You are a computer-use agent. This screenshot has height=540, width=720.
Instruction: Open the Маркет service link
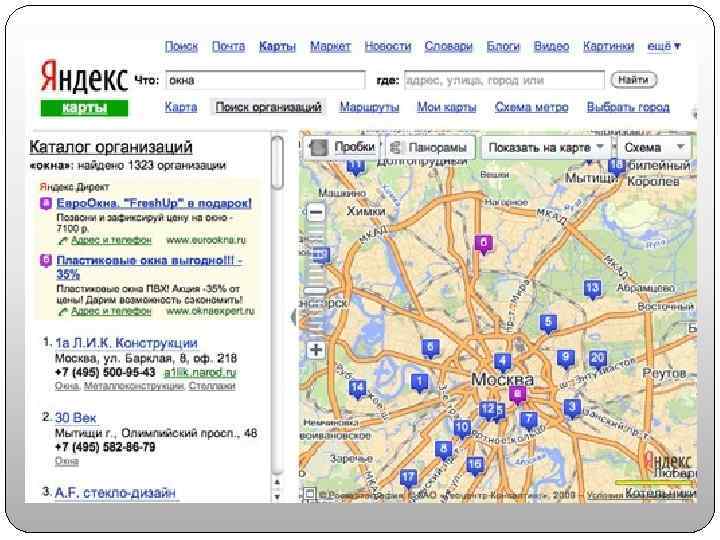[x=330, y=46]
